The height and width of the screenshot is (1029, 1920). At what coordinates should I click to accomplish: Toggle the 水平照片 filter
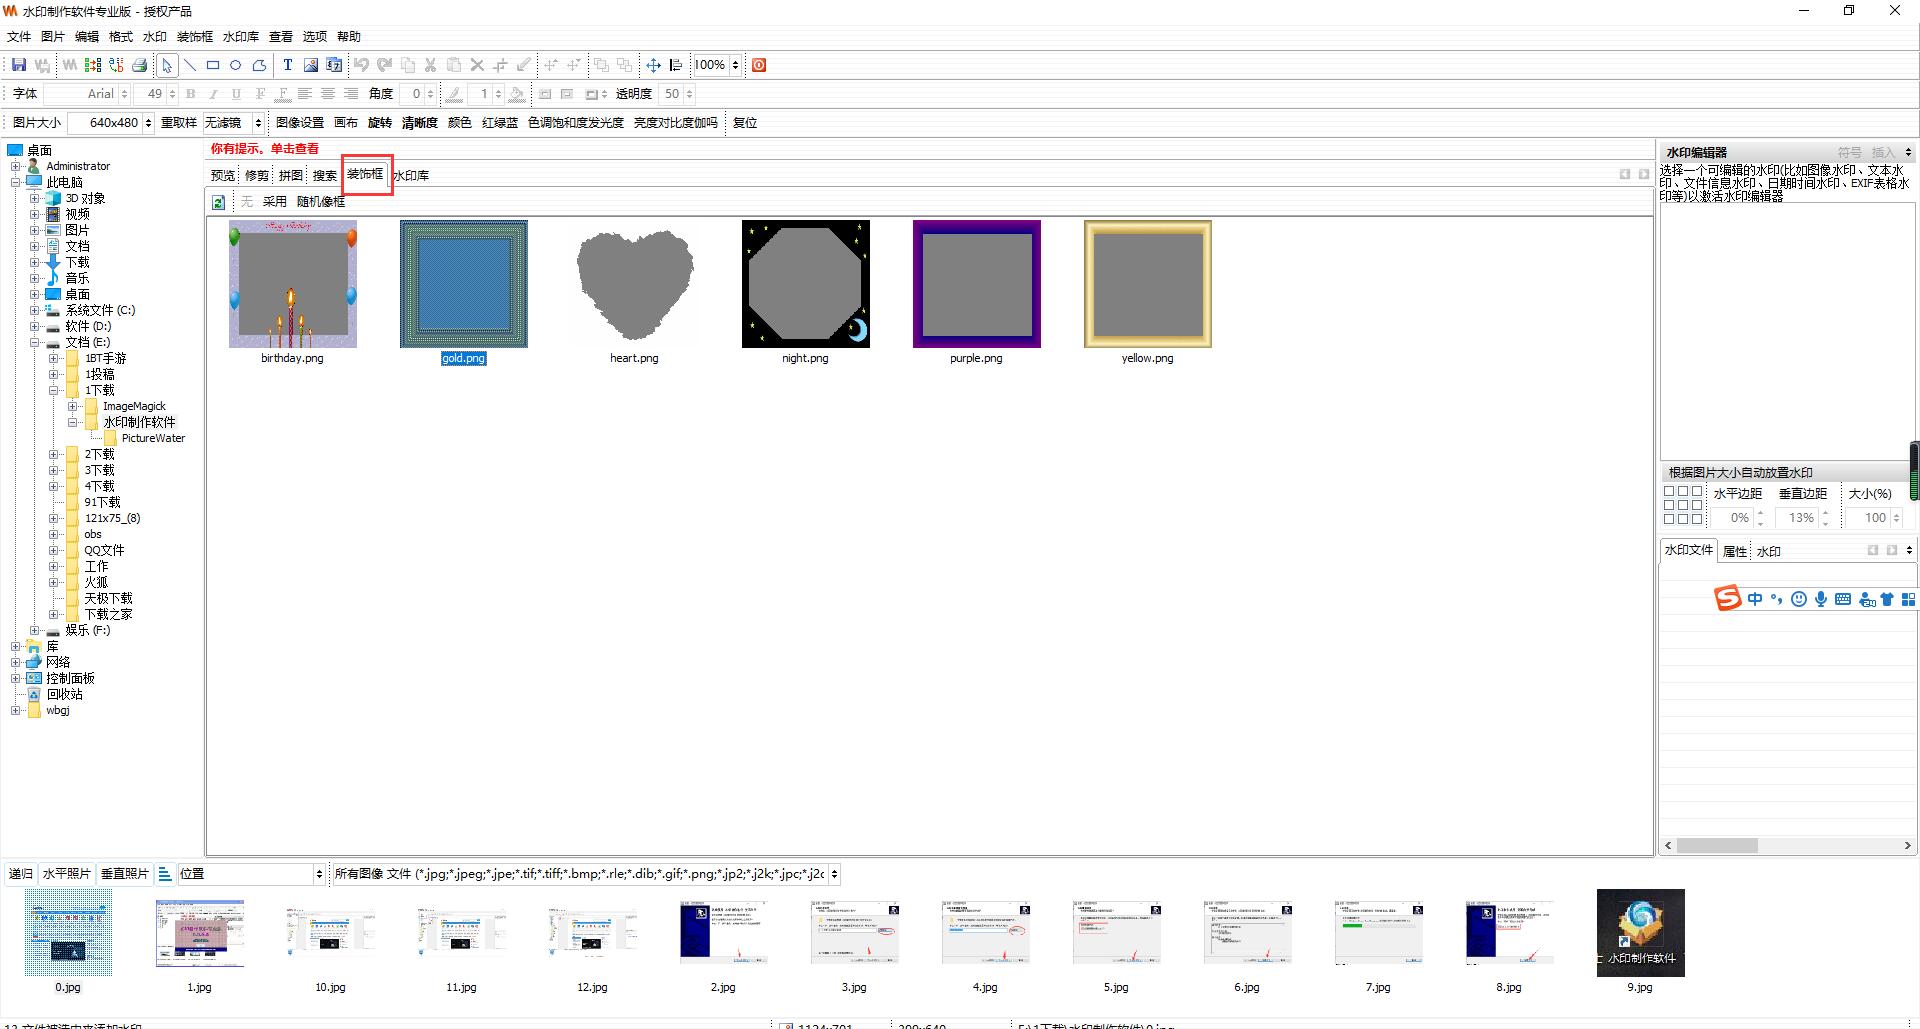pos(66,874)
